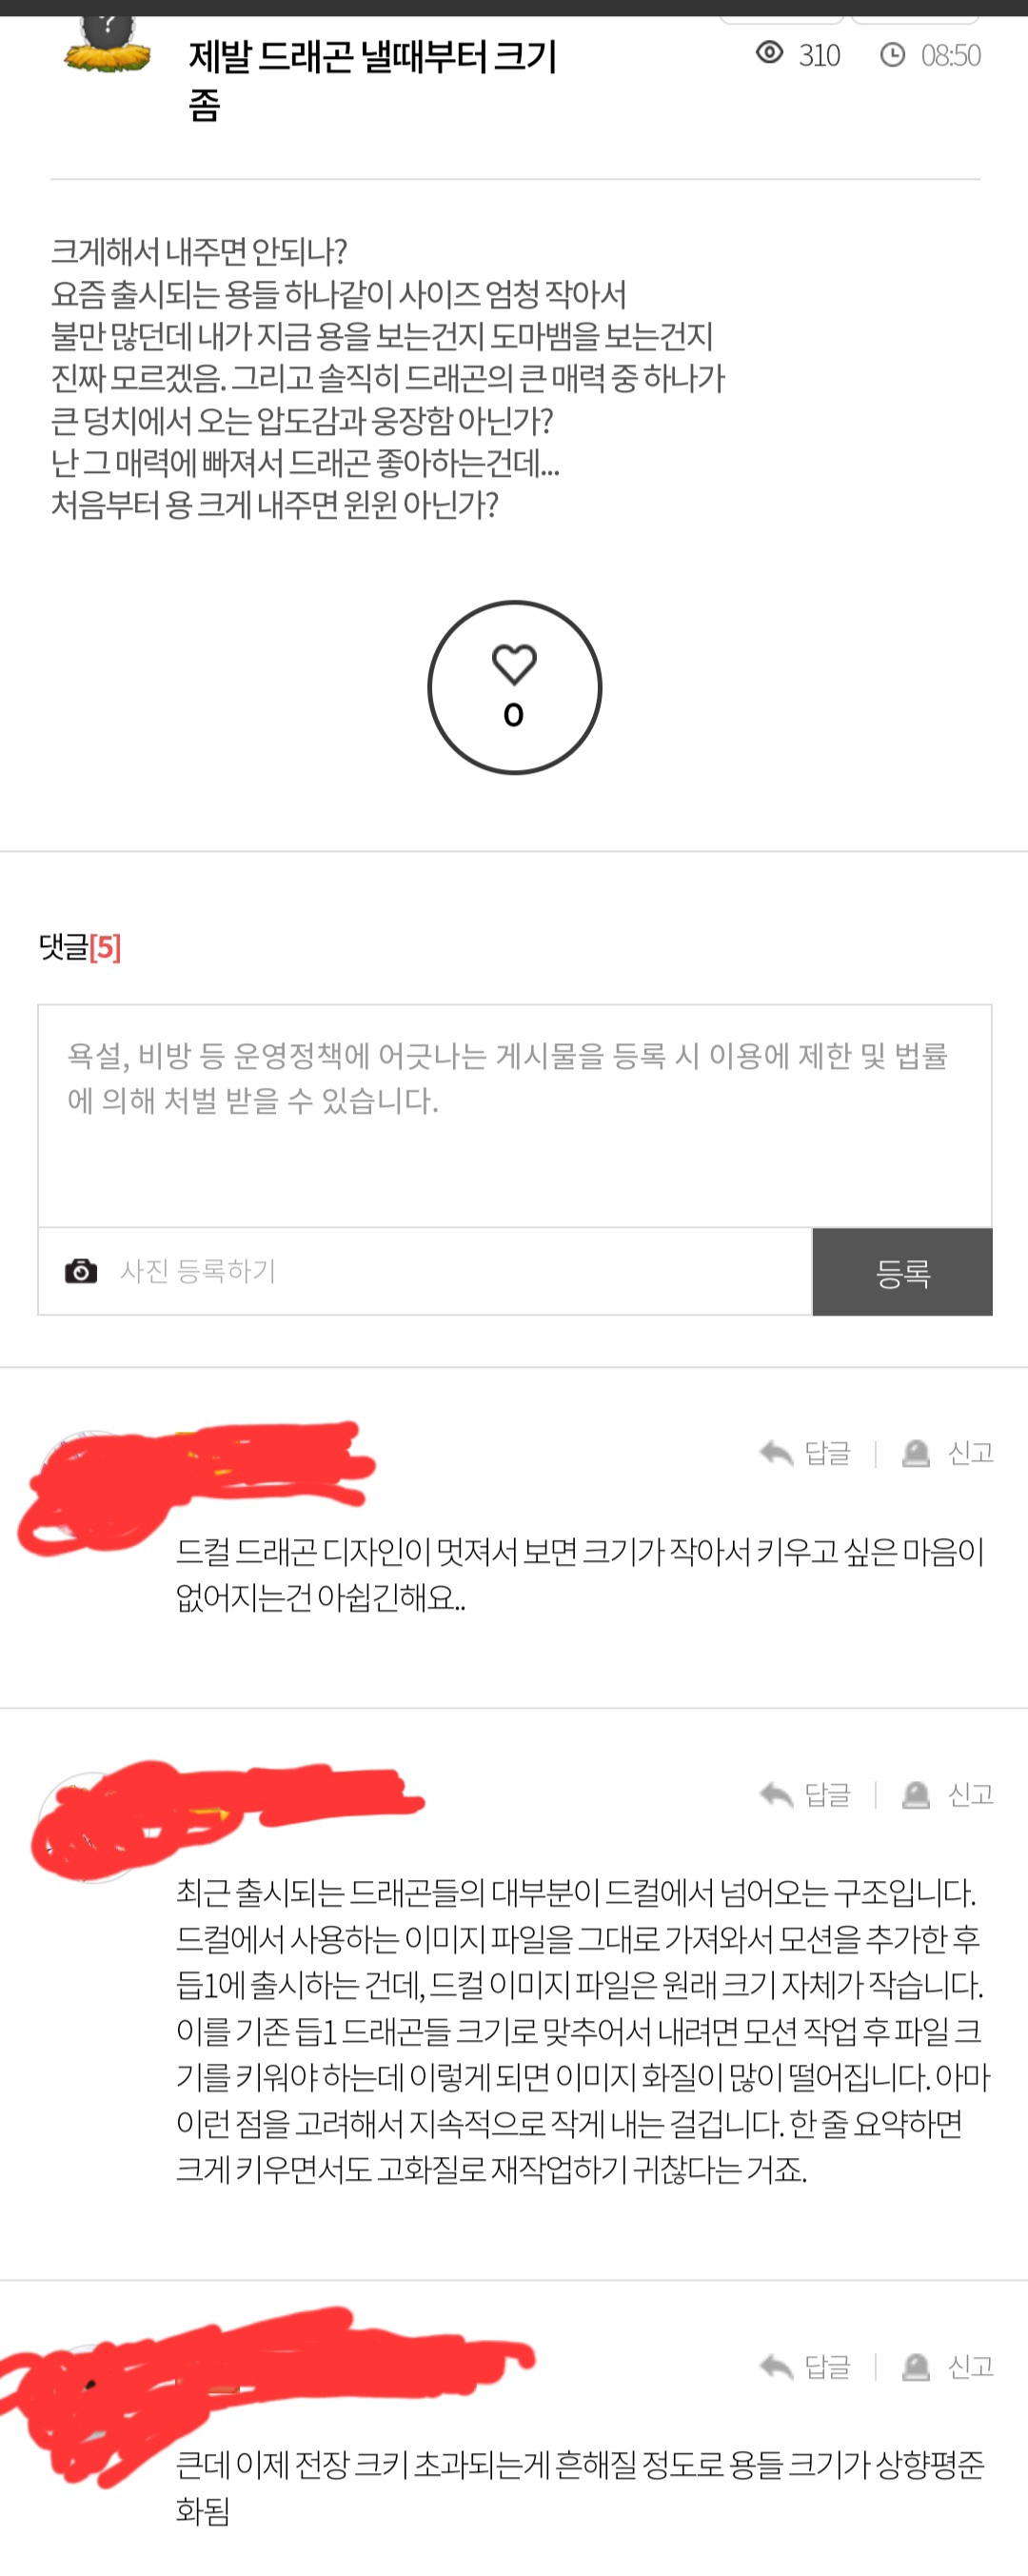Click the view count eye icon
This screenshot has height=2576, width=1028.
[x=769, y=53]
